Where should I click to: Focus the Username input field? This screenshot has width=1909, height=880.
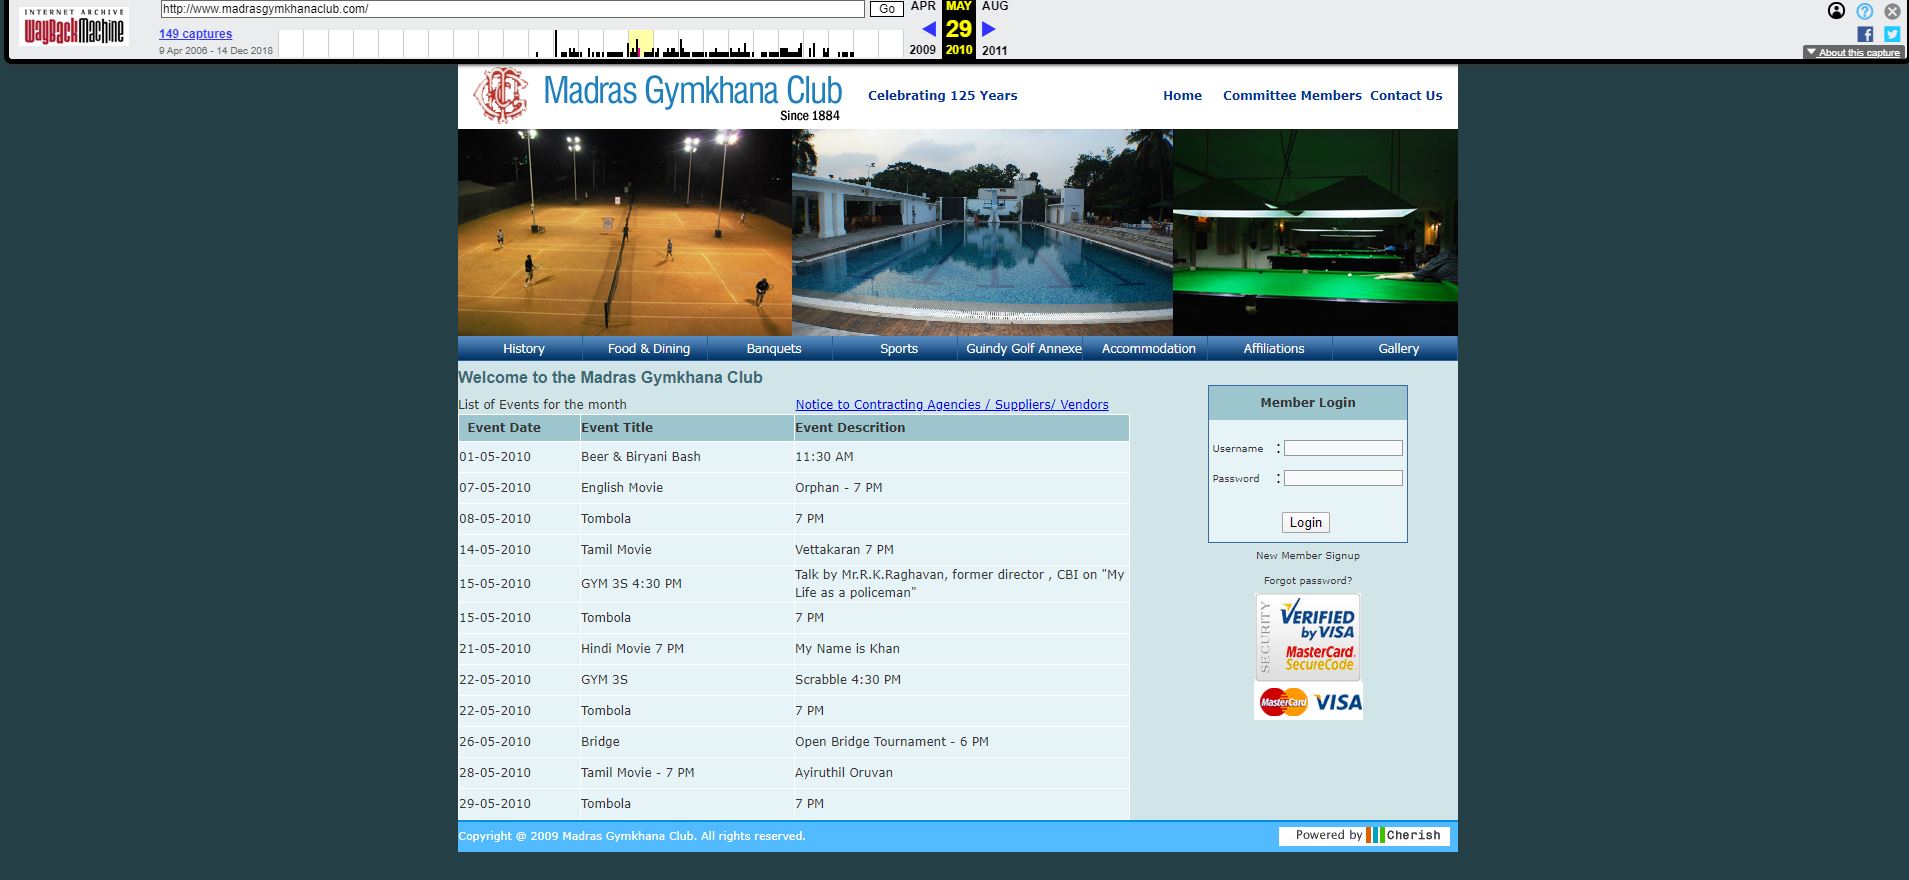[x=1342, y=449]
